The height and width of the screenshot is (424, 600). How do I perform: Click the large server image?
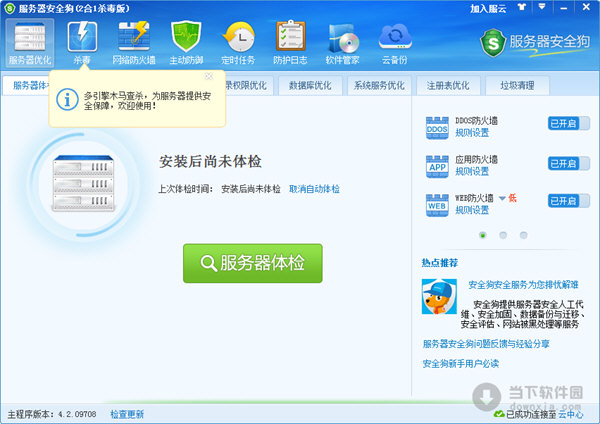[83, 184]
